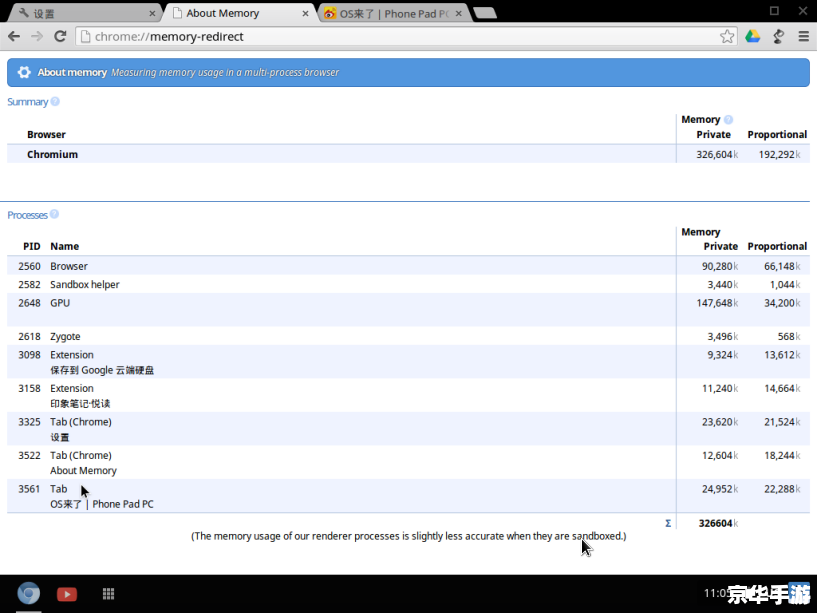This screenshot has width=817, height=613.
Task: Click PID 3561
Action: (29, 488)
